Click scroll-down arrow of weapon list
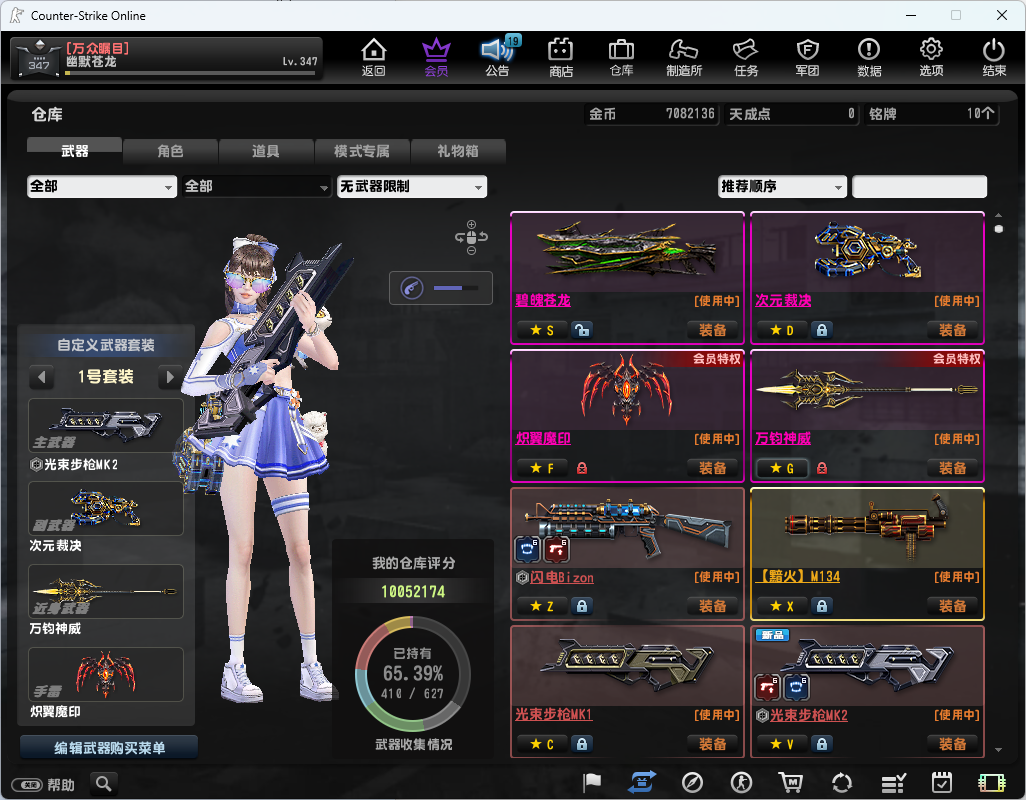Screen dimensions: 1026x800 999,750
